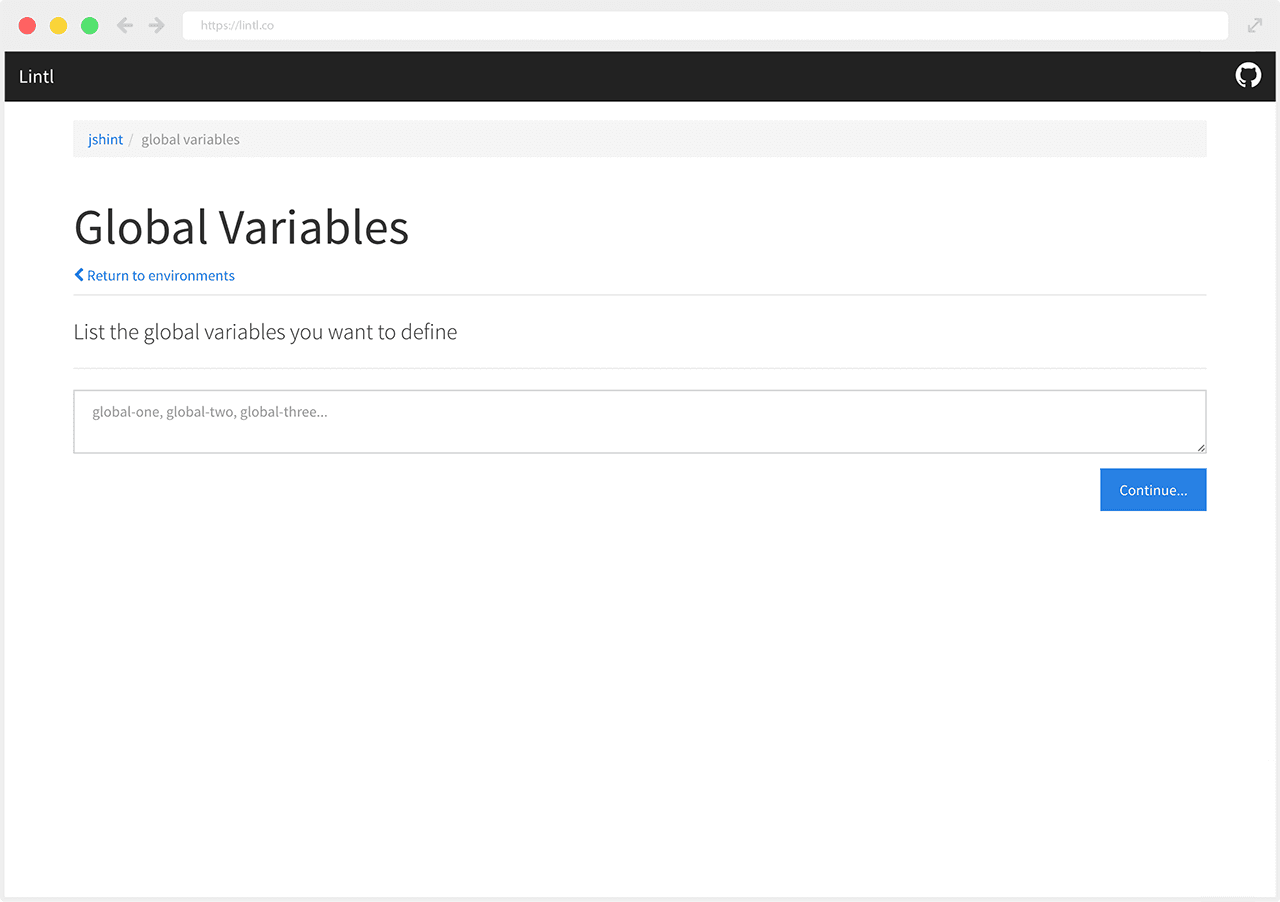Viewport: 1280px width, 902px height.
Task: Click the Global Variables page heading
Action: click(241, 227)
